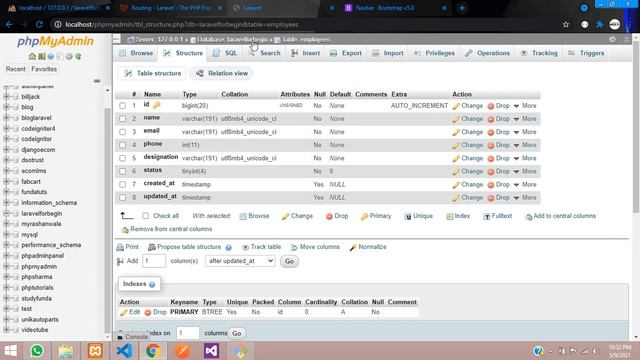Switch to the Browse tab
640x360 pixels.
136,53
